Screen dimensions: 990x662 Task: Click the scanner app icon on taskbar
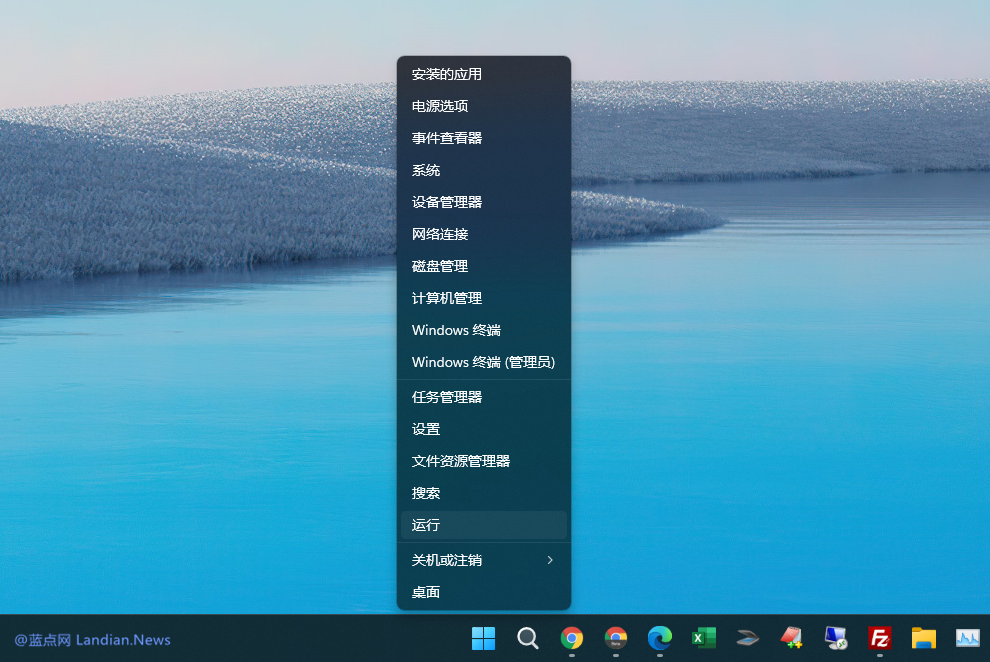[x=748, y=638]
